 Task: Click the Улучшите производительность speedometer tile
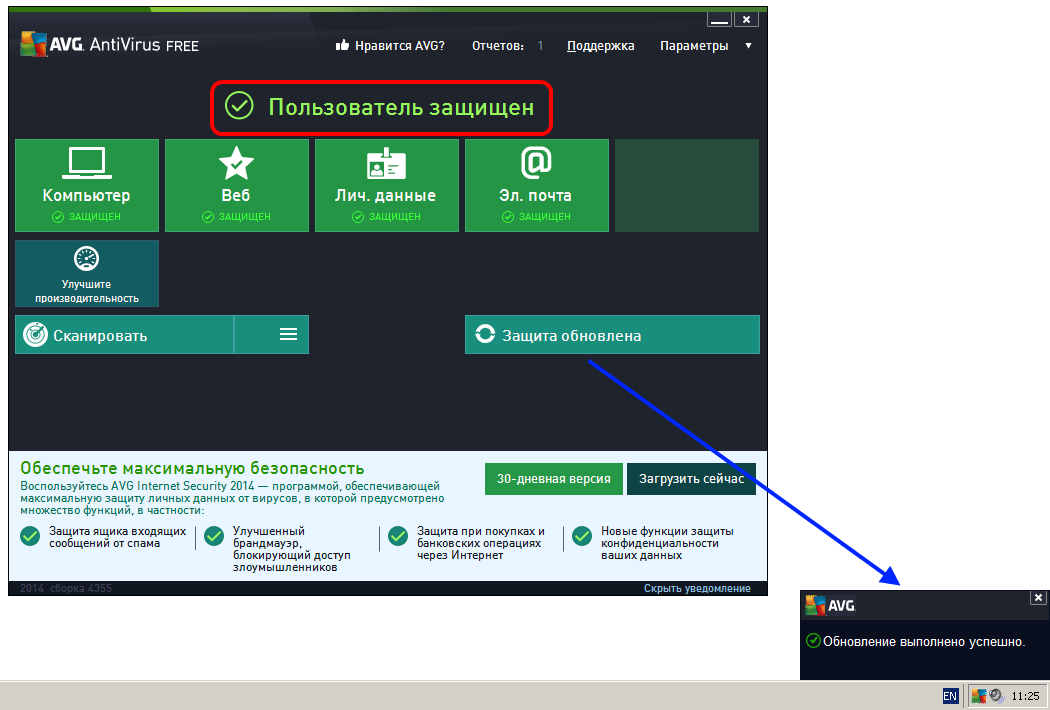(x=87, y=273)
